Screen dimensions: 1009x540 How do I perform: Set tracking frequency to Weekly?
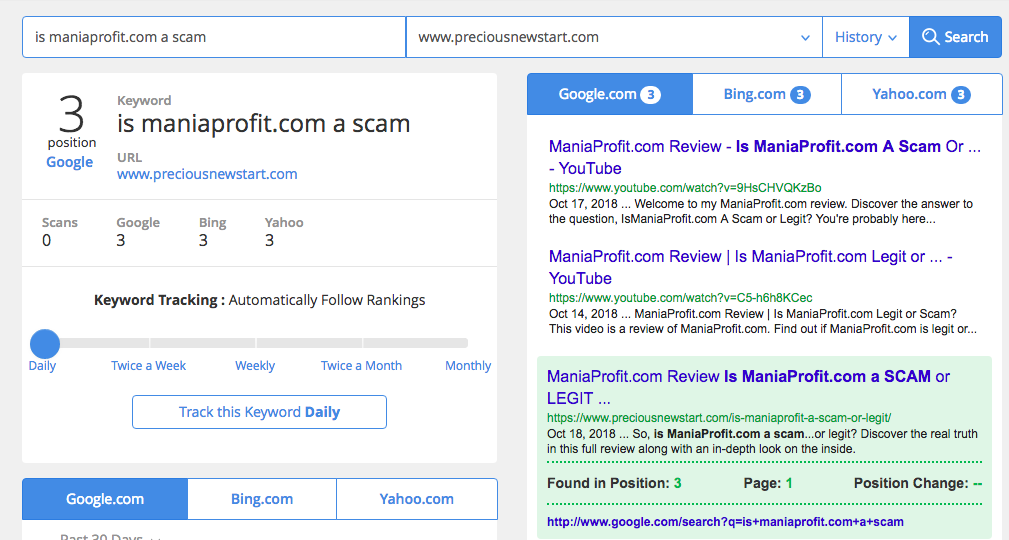255,366
